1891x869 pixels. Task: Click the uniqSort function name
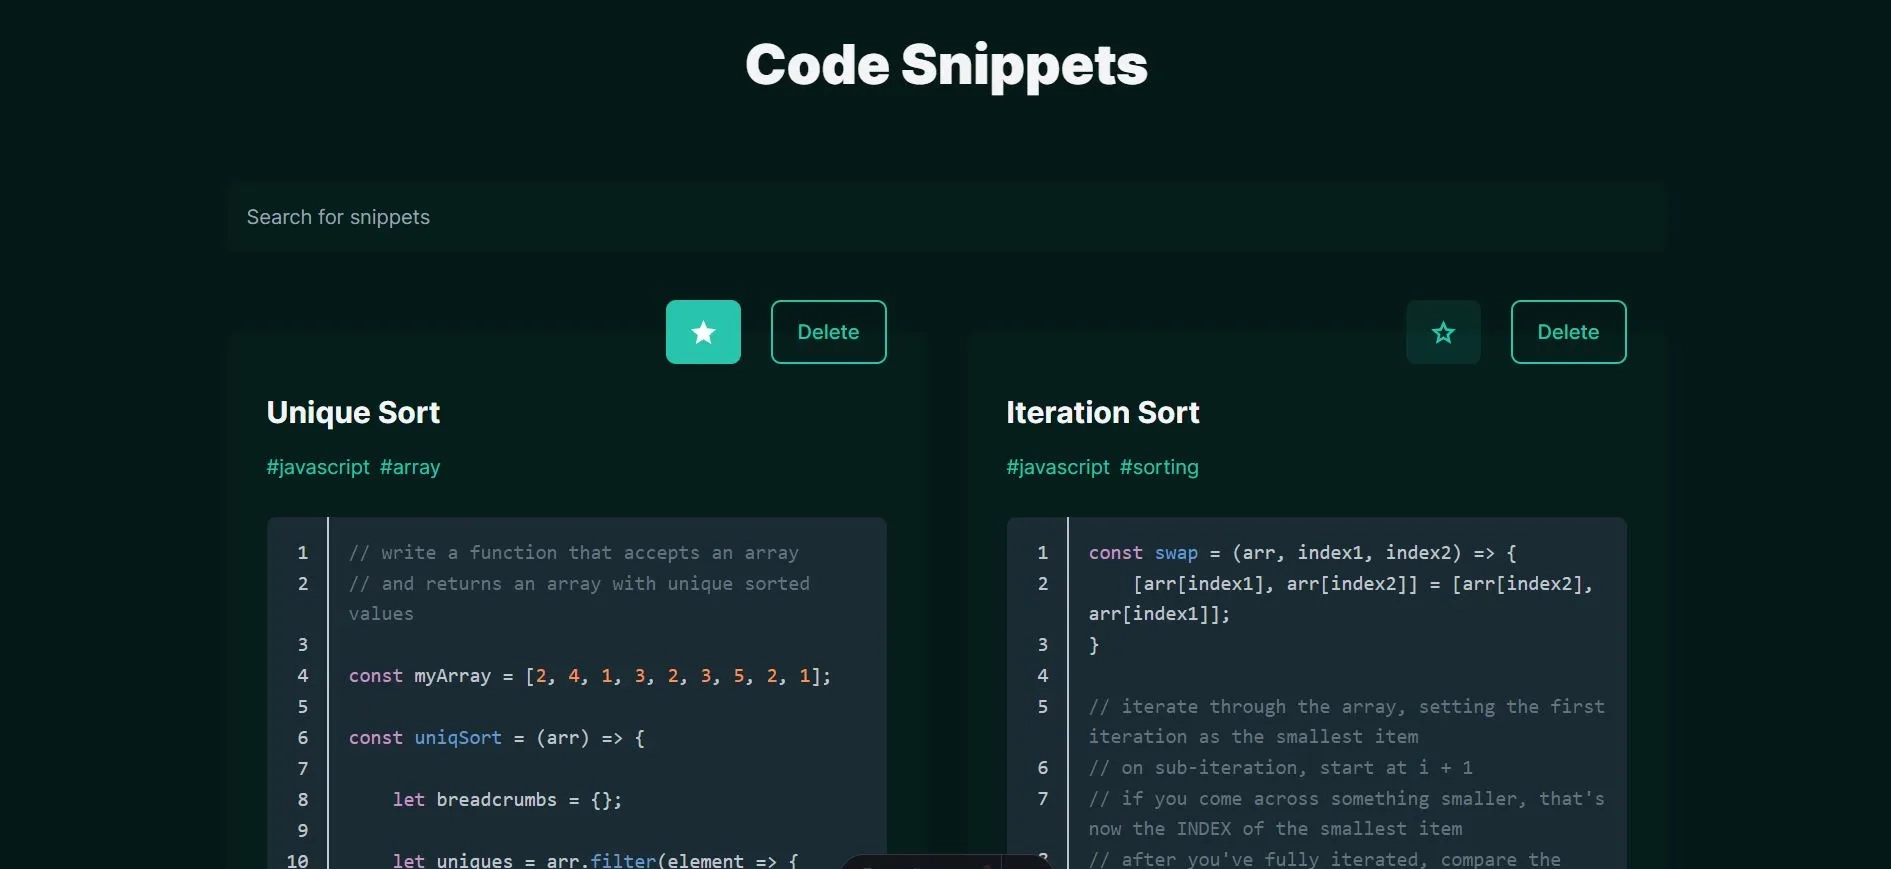458,738
